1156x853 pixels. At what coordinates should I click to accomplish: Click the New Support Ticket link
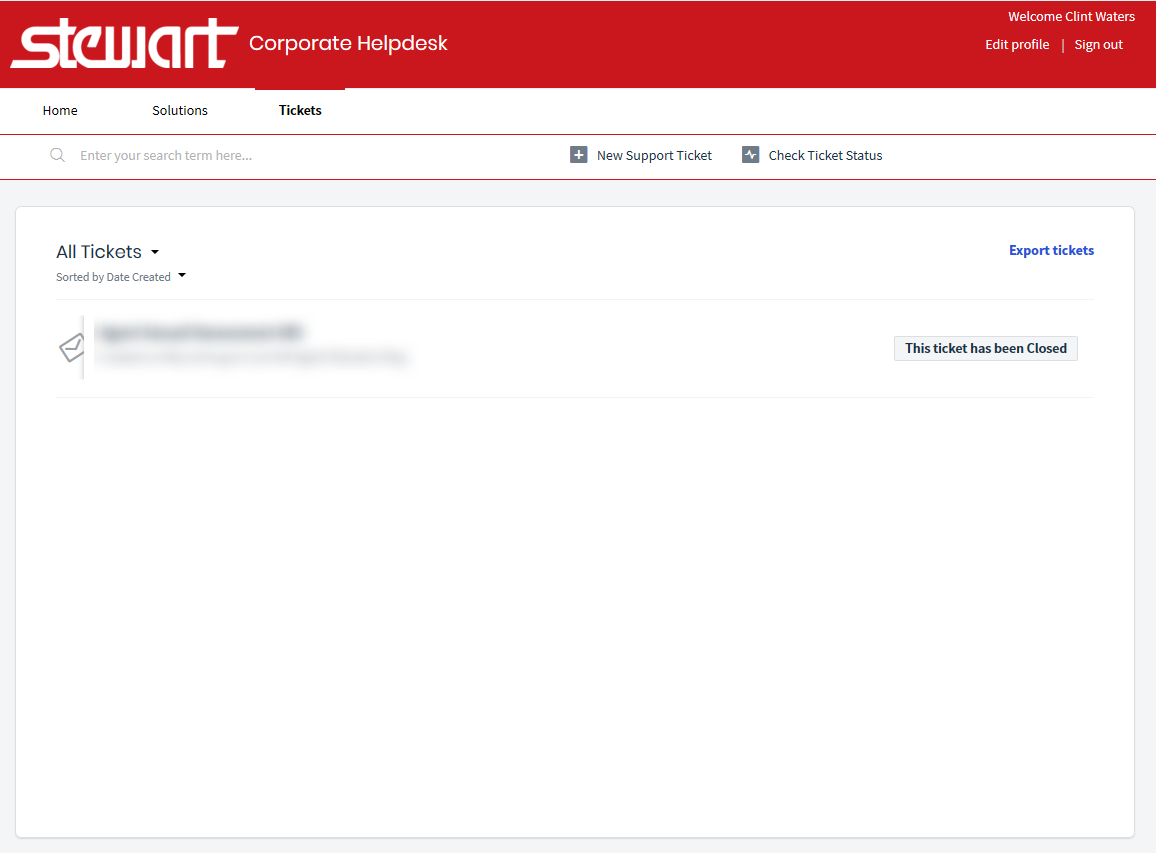(654, 156)
